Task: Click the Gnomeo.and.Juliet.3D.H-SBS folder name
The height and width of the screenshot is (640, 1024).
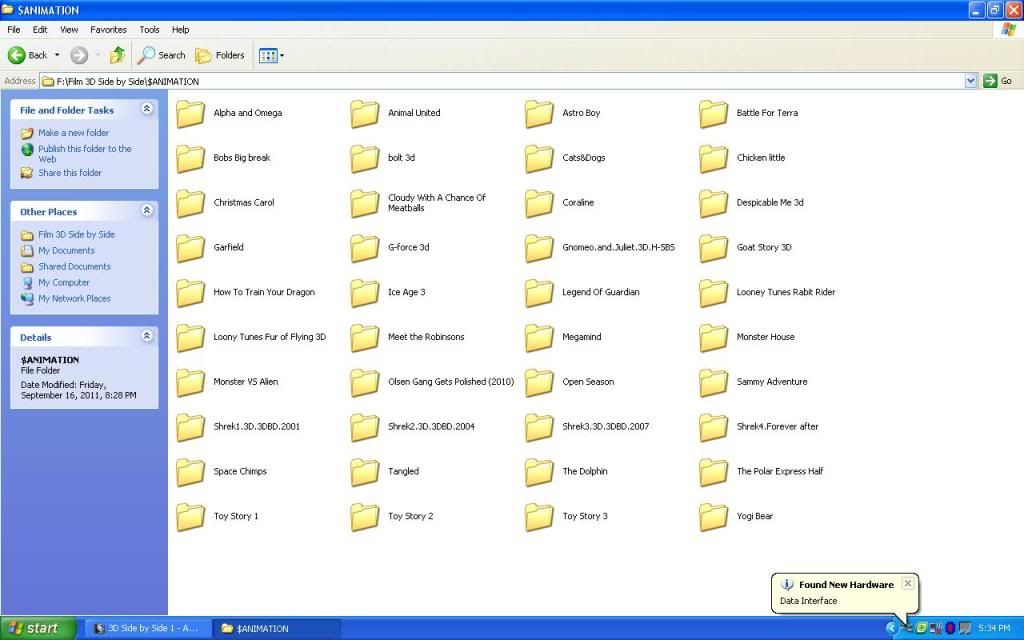Action: click(x=618, y=248)
